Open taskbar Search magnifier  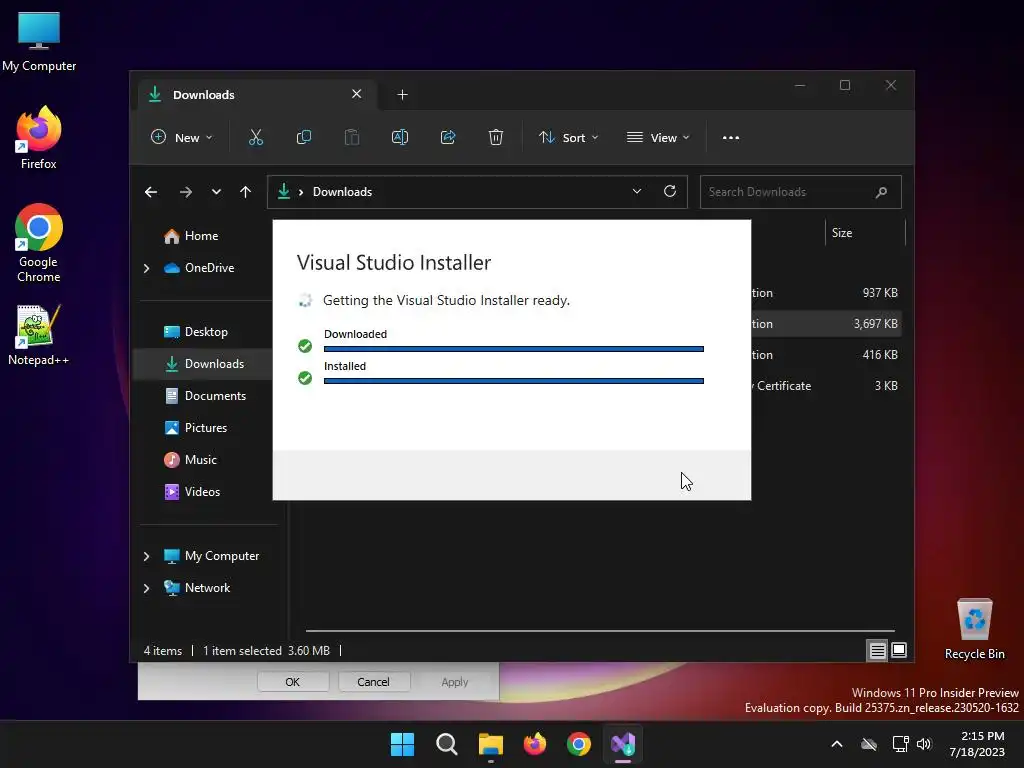click(x=447, y=744)
